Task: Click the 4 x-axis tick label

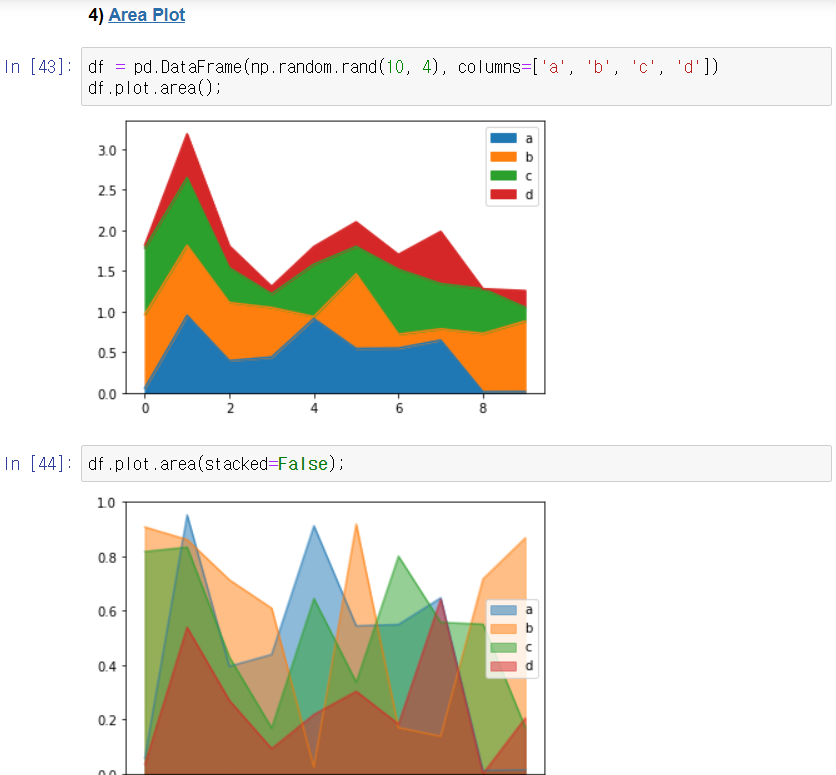Action: (314, 408)
